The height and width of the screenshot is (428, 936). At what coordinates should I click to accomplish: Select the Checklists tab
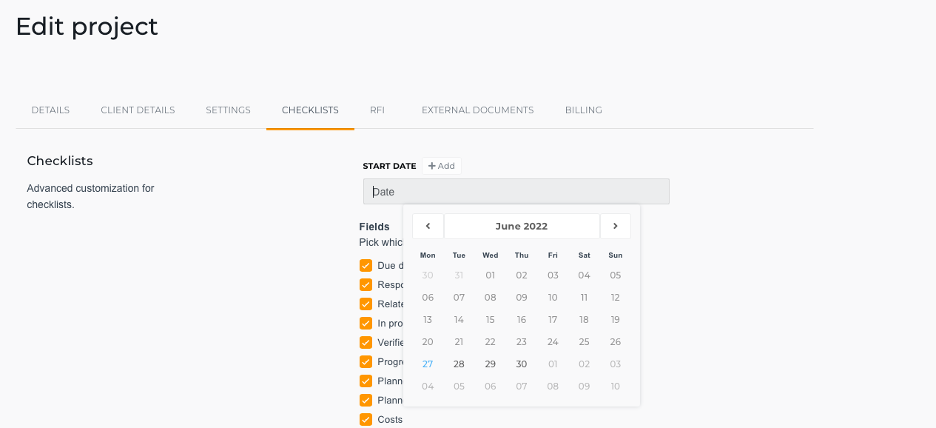click(x=310, y=110)
